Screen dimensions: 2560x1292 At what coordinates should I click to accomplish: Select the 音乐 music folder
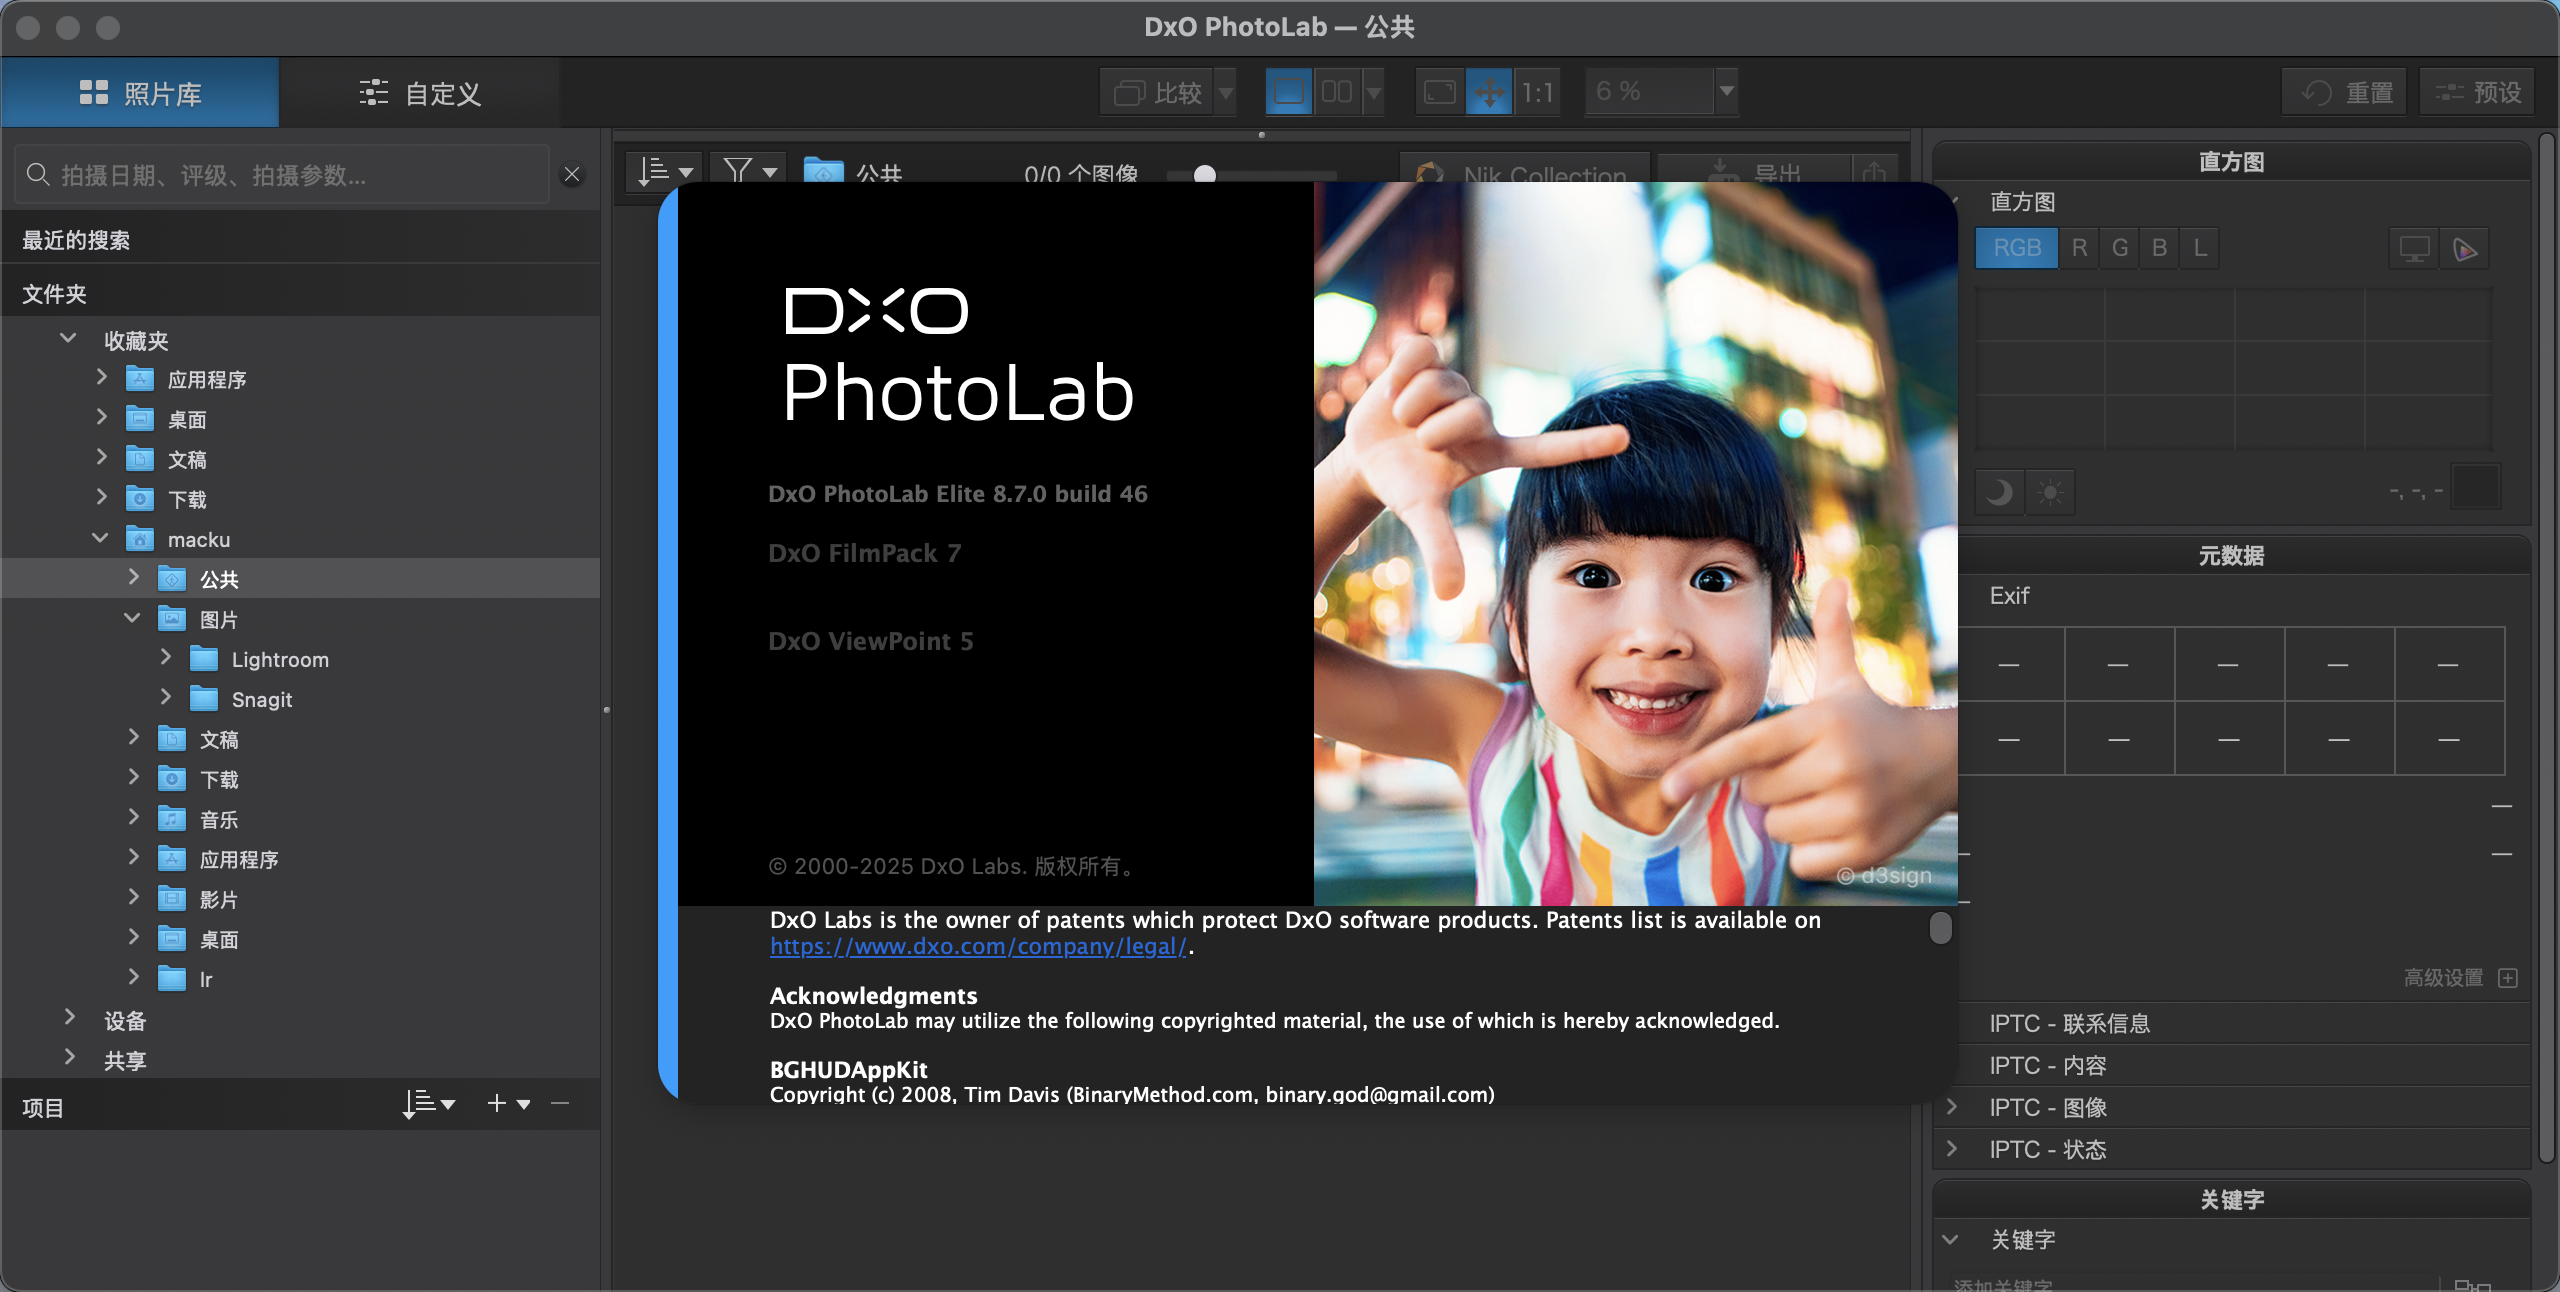coord(219,819)
